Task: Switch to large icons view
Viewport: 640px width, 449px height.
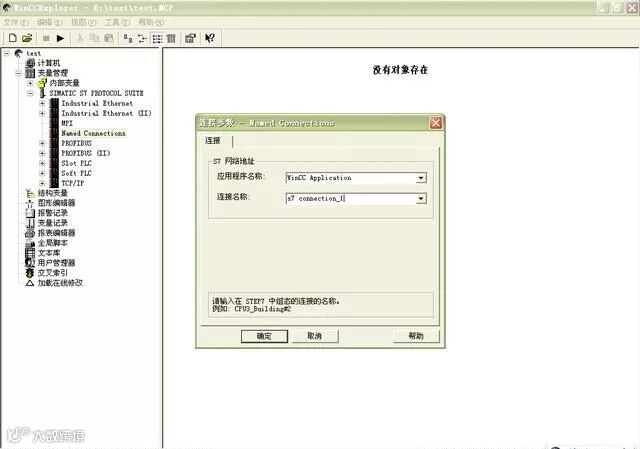Action: pyautogui.click(x=128, y=38)
